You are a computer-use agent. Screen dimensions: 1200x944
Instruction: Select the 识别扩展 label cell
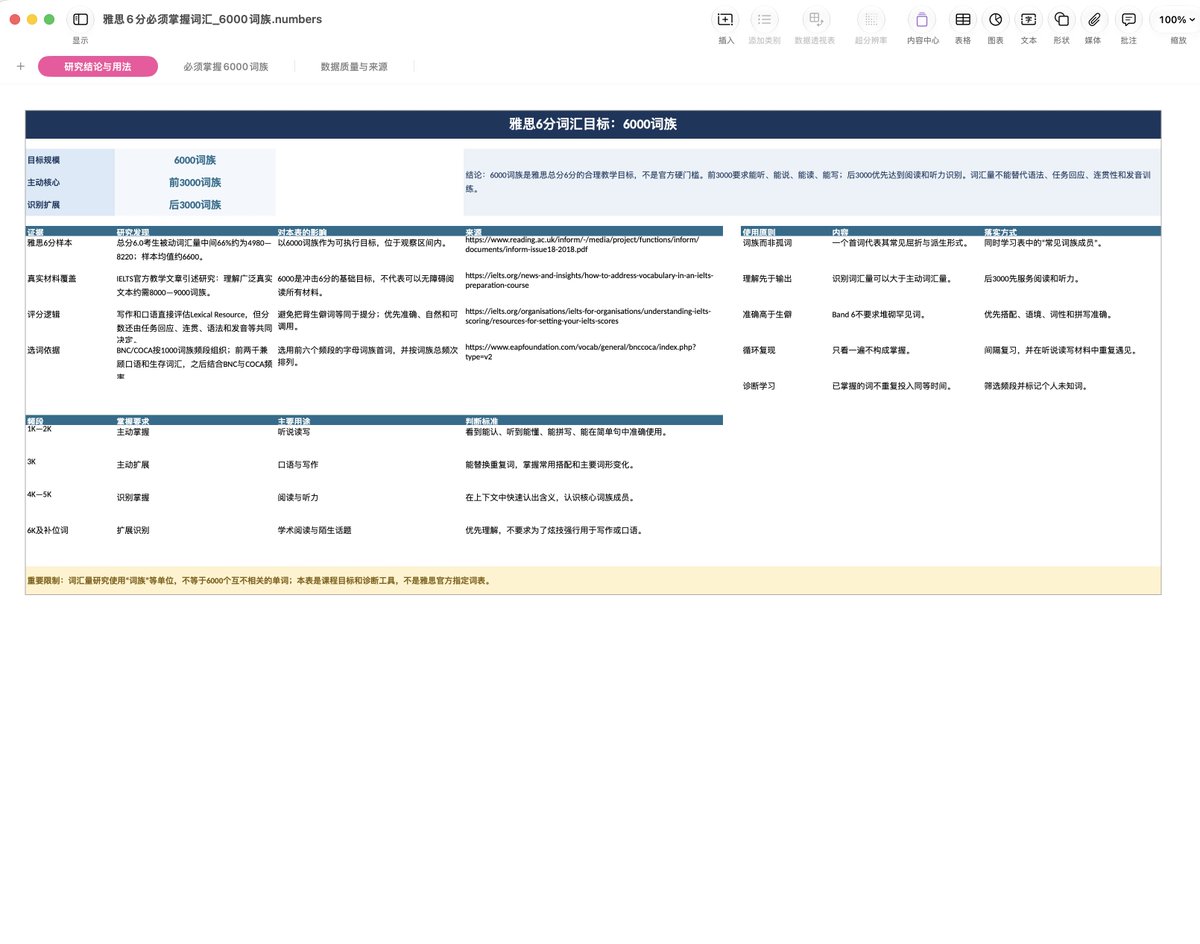70,204
